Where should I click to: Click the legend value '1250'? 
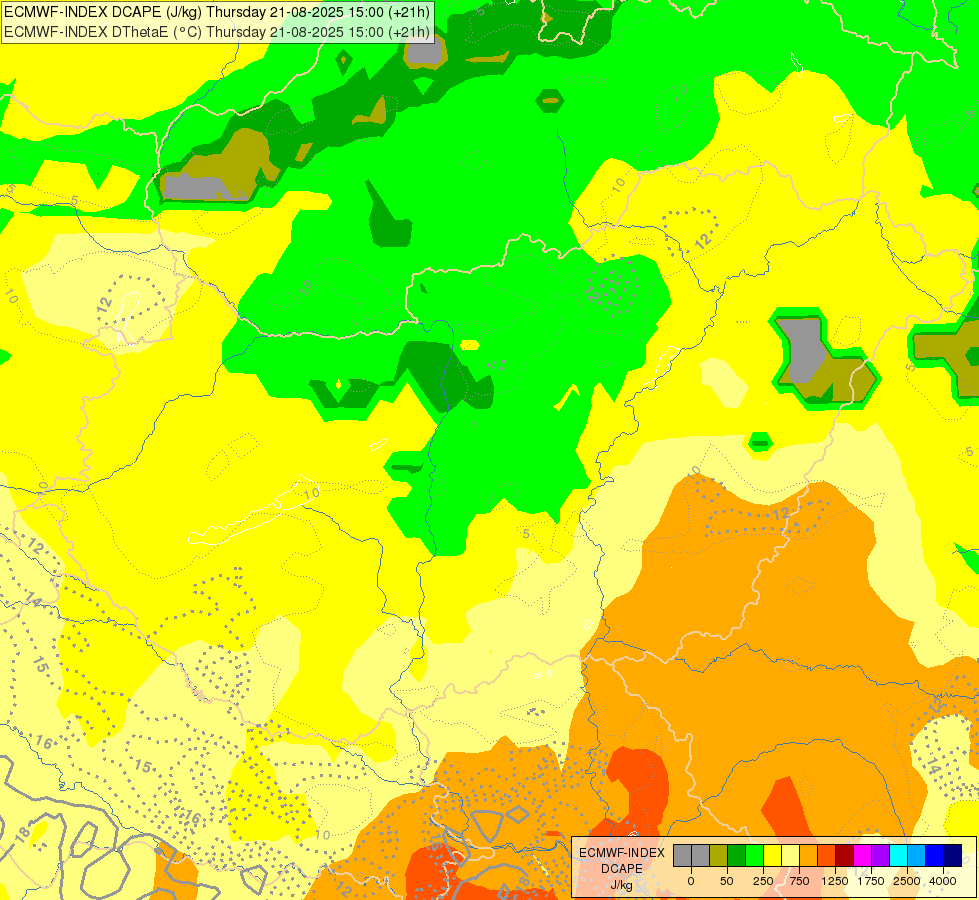point(835,881)
